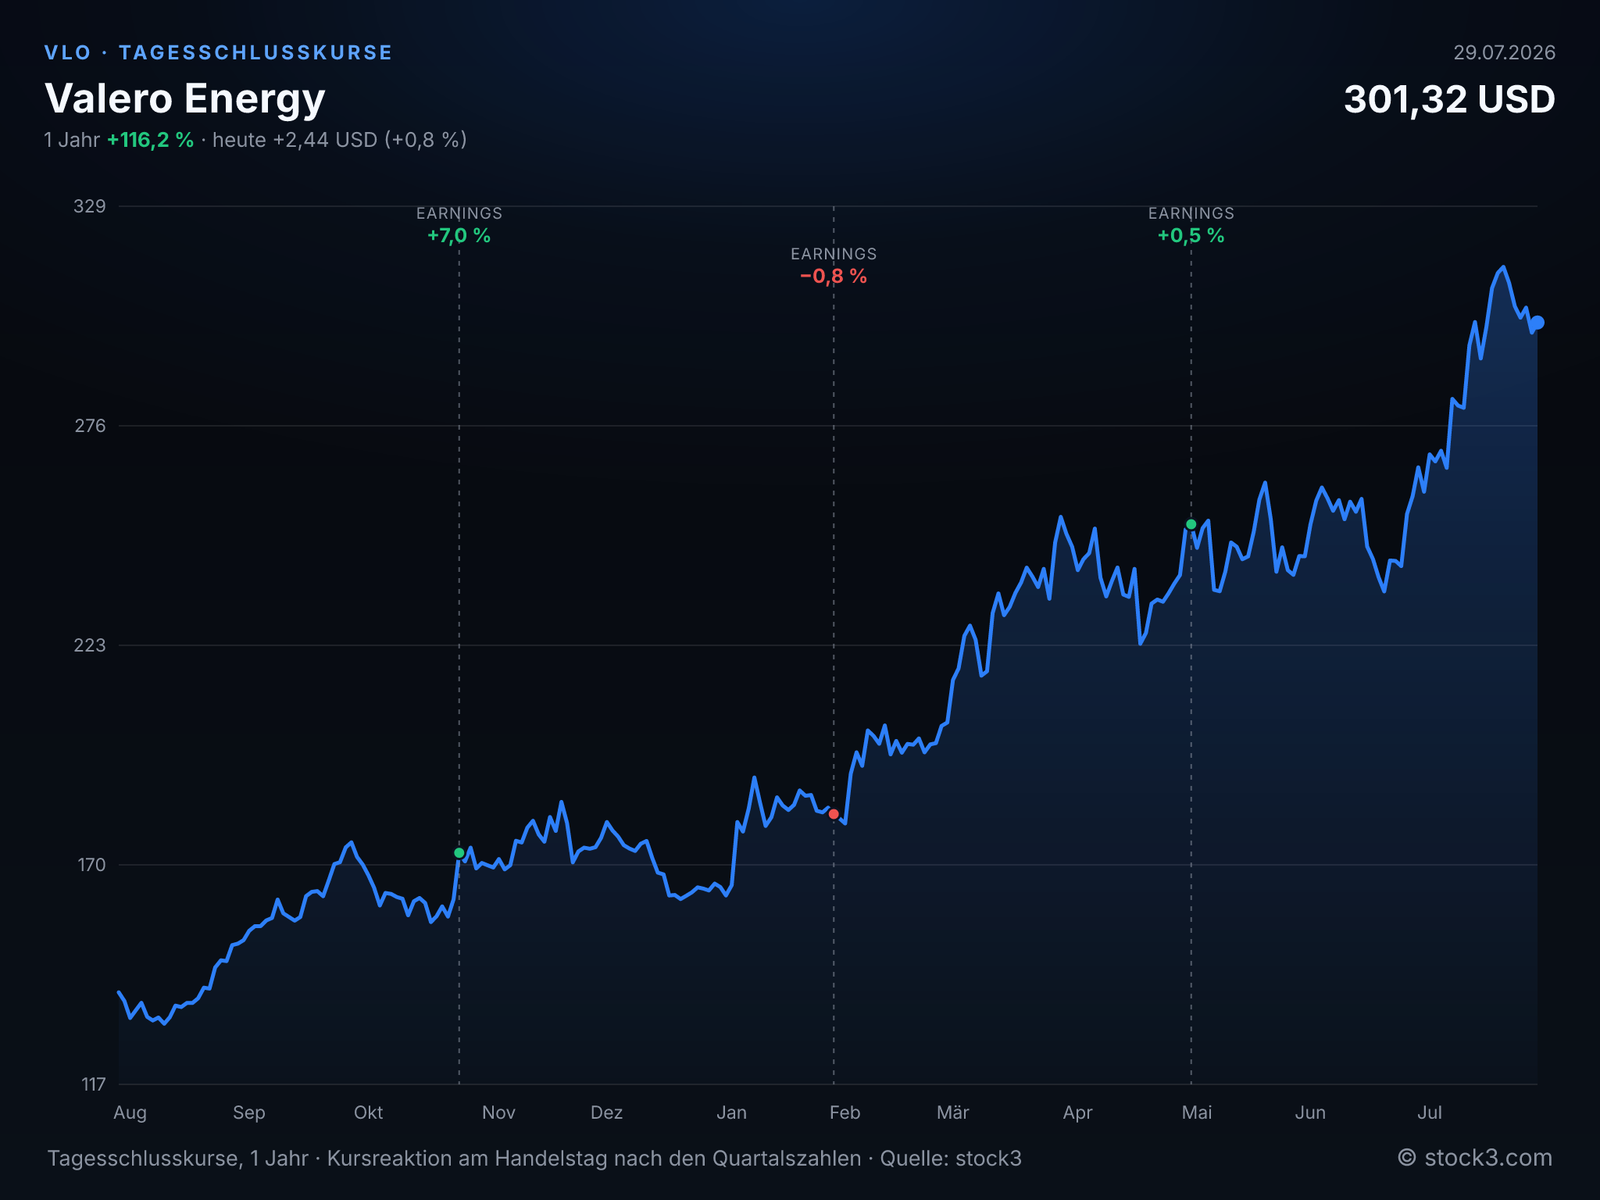Click the Feb x-axis label

pyautogui.click(x=845, y=1113)
